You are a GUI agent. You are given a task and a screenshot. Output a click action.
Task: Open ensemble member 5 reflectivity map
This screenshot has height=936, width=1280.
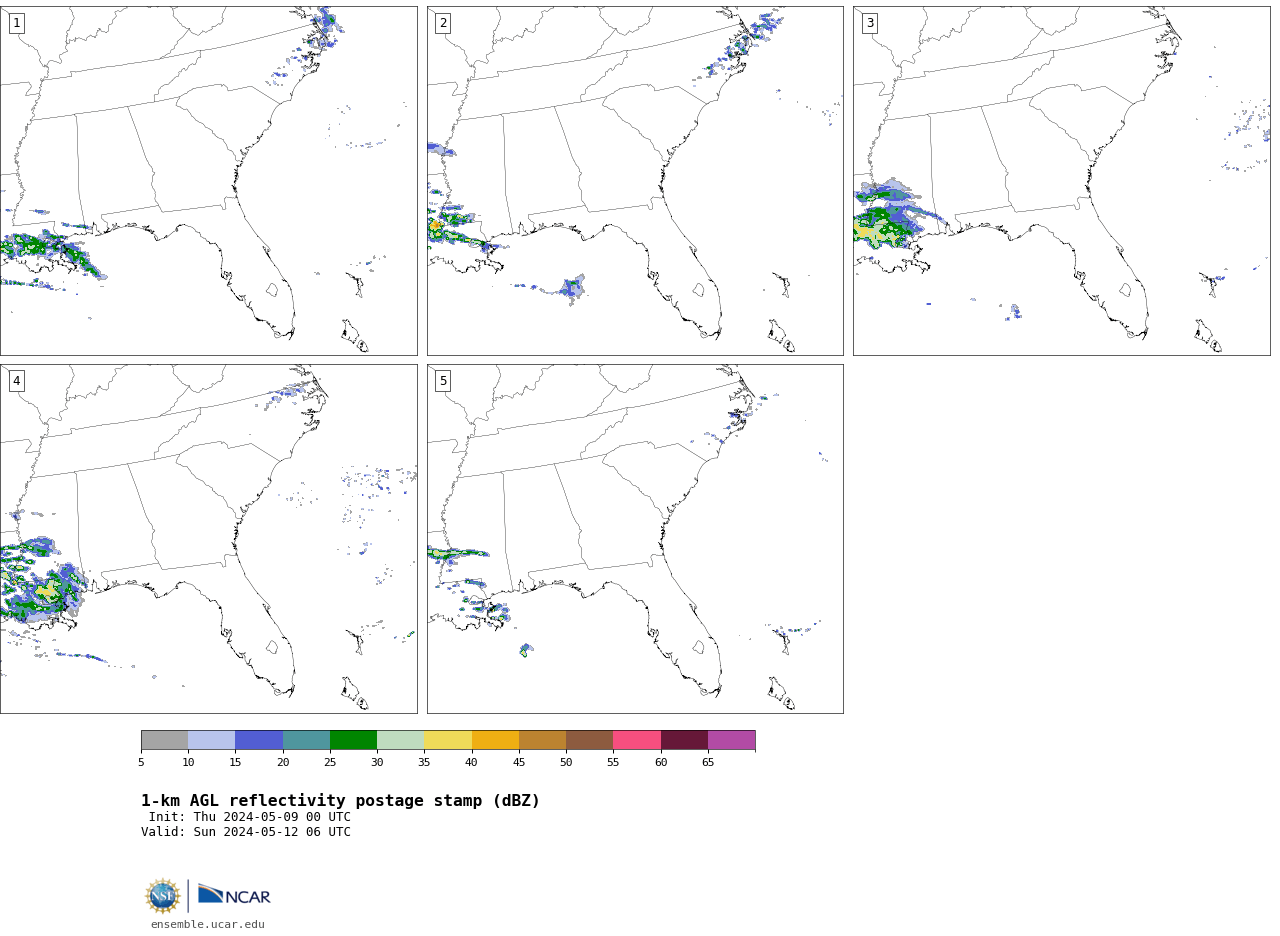click(635, 539)
